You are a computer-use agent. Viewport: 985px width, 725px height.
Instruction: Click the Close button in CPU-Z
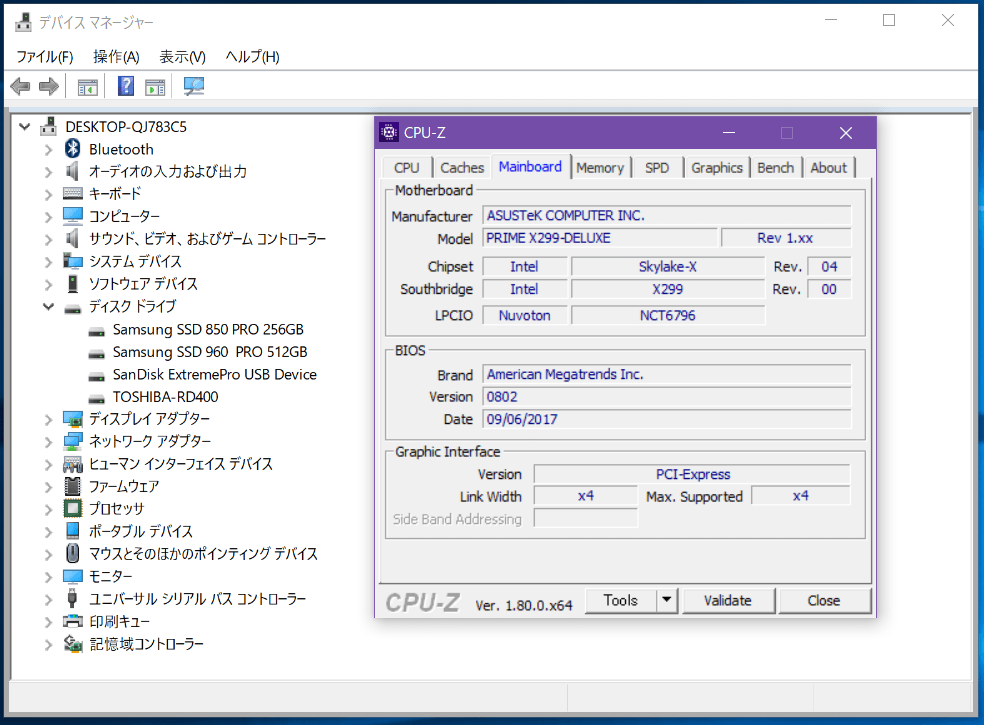[x=824, y=600]
